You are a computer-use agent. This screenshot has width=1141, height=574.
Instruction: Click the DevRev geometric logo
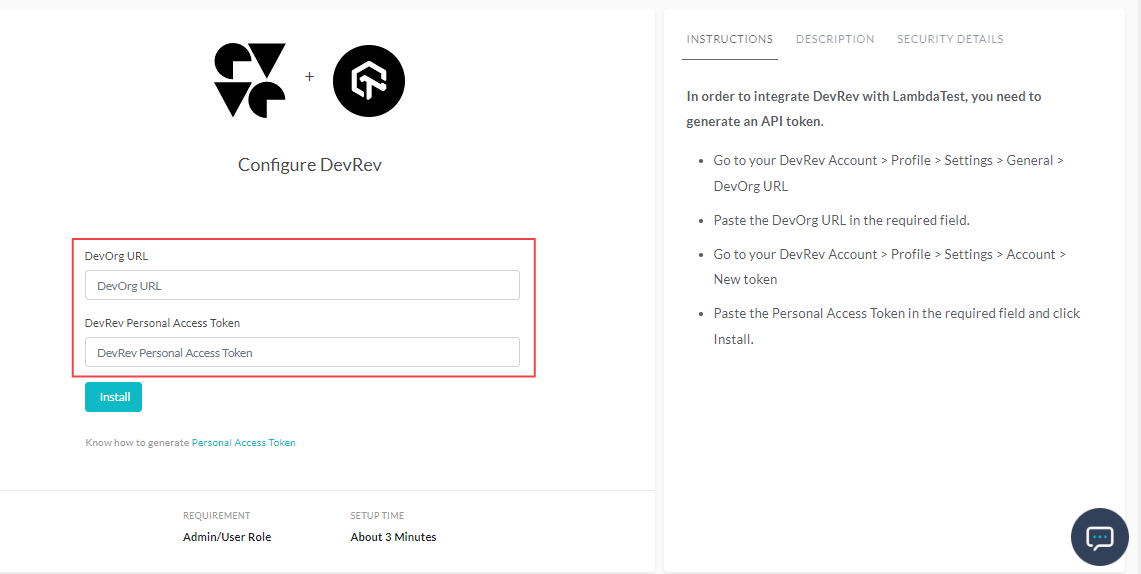(x=249, y=80)
